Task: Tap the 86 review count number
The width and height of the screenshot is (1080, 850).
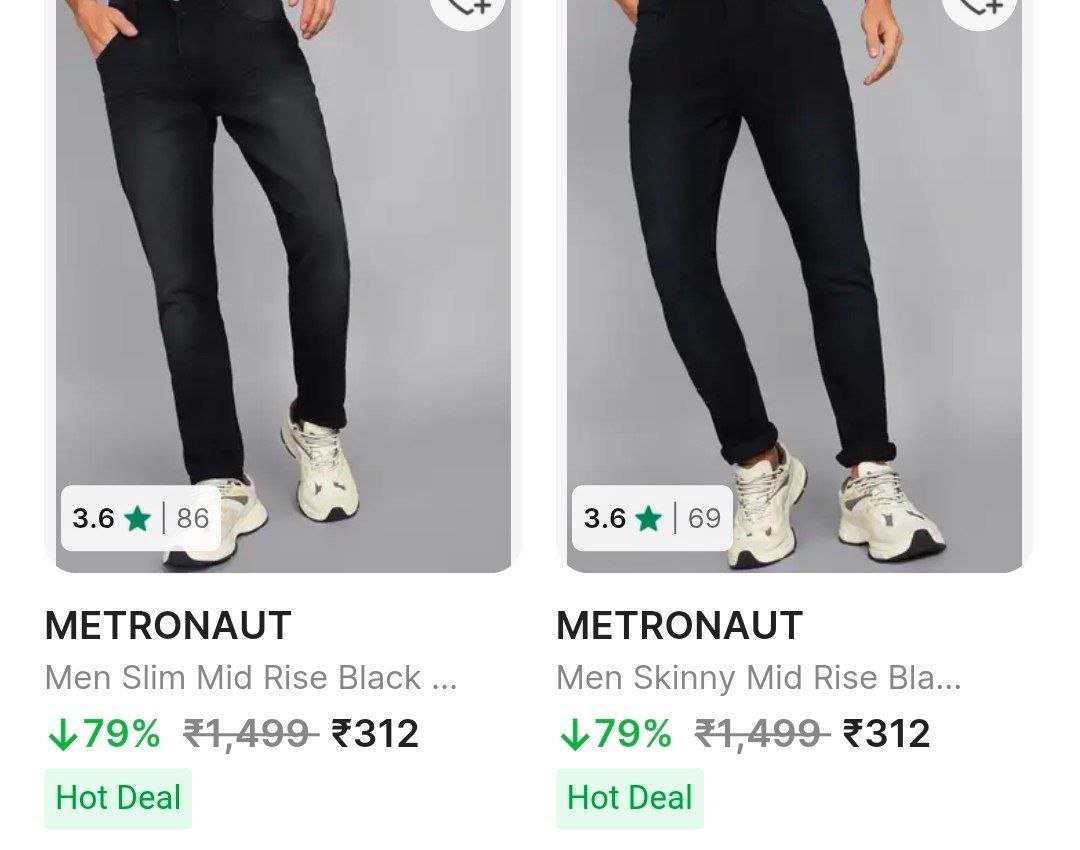Action: point(193,518)
